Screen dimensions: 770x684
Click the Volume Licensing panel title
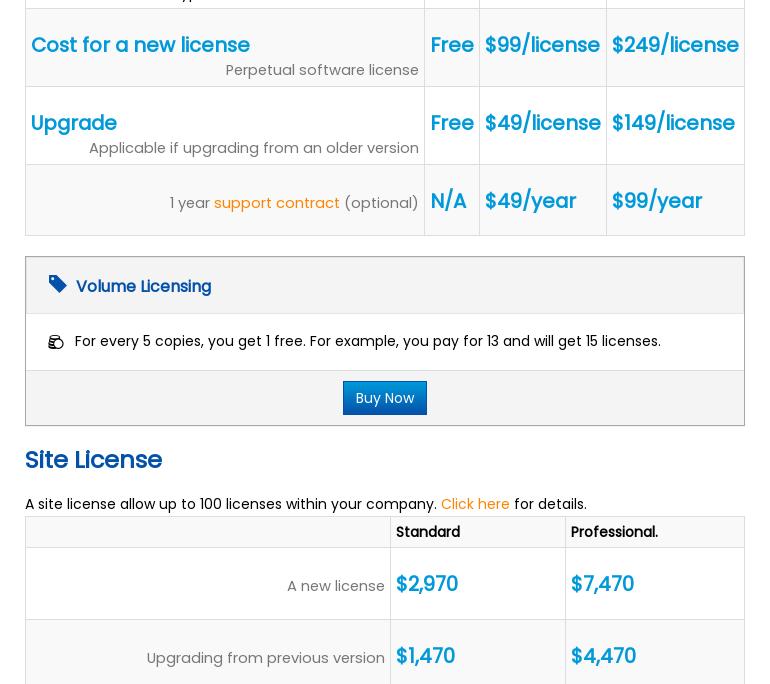[x=143, y=286]
